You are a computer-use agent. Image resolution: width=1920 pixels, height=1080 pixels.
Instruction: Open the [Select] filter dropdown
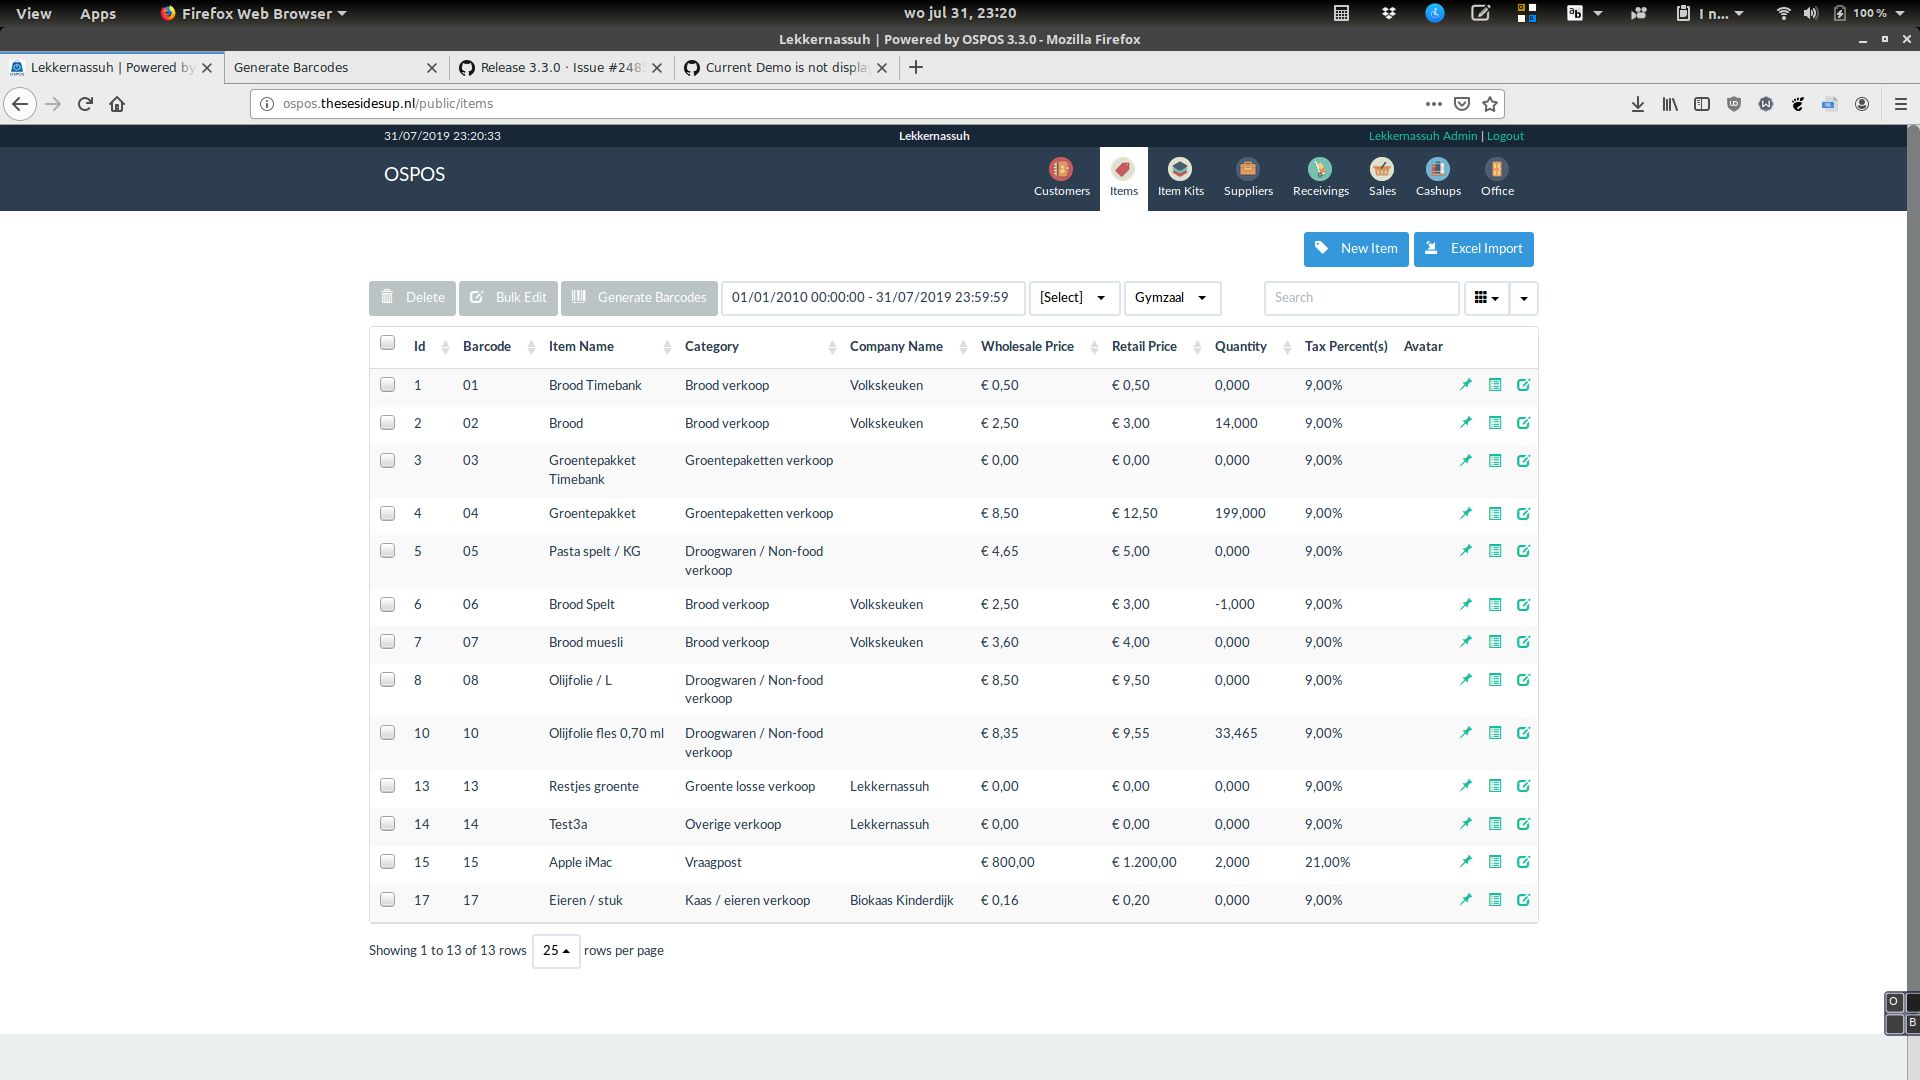pos(1073,297)
